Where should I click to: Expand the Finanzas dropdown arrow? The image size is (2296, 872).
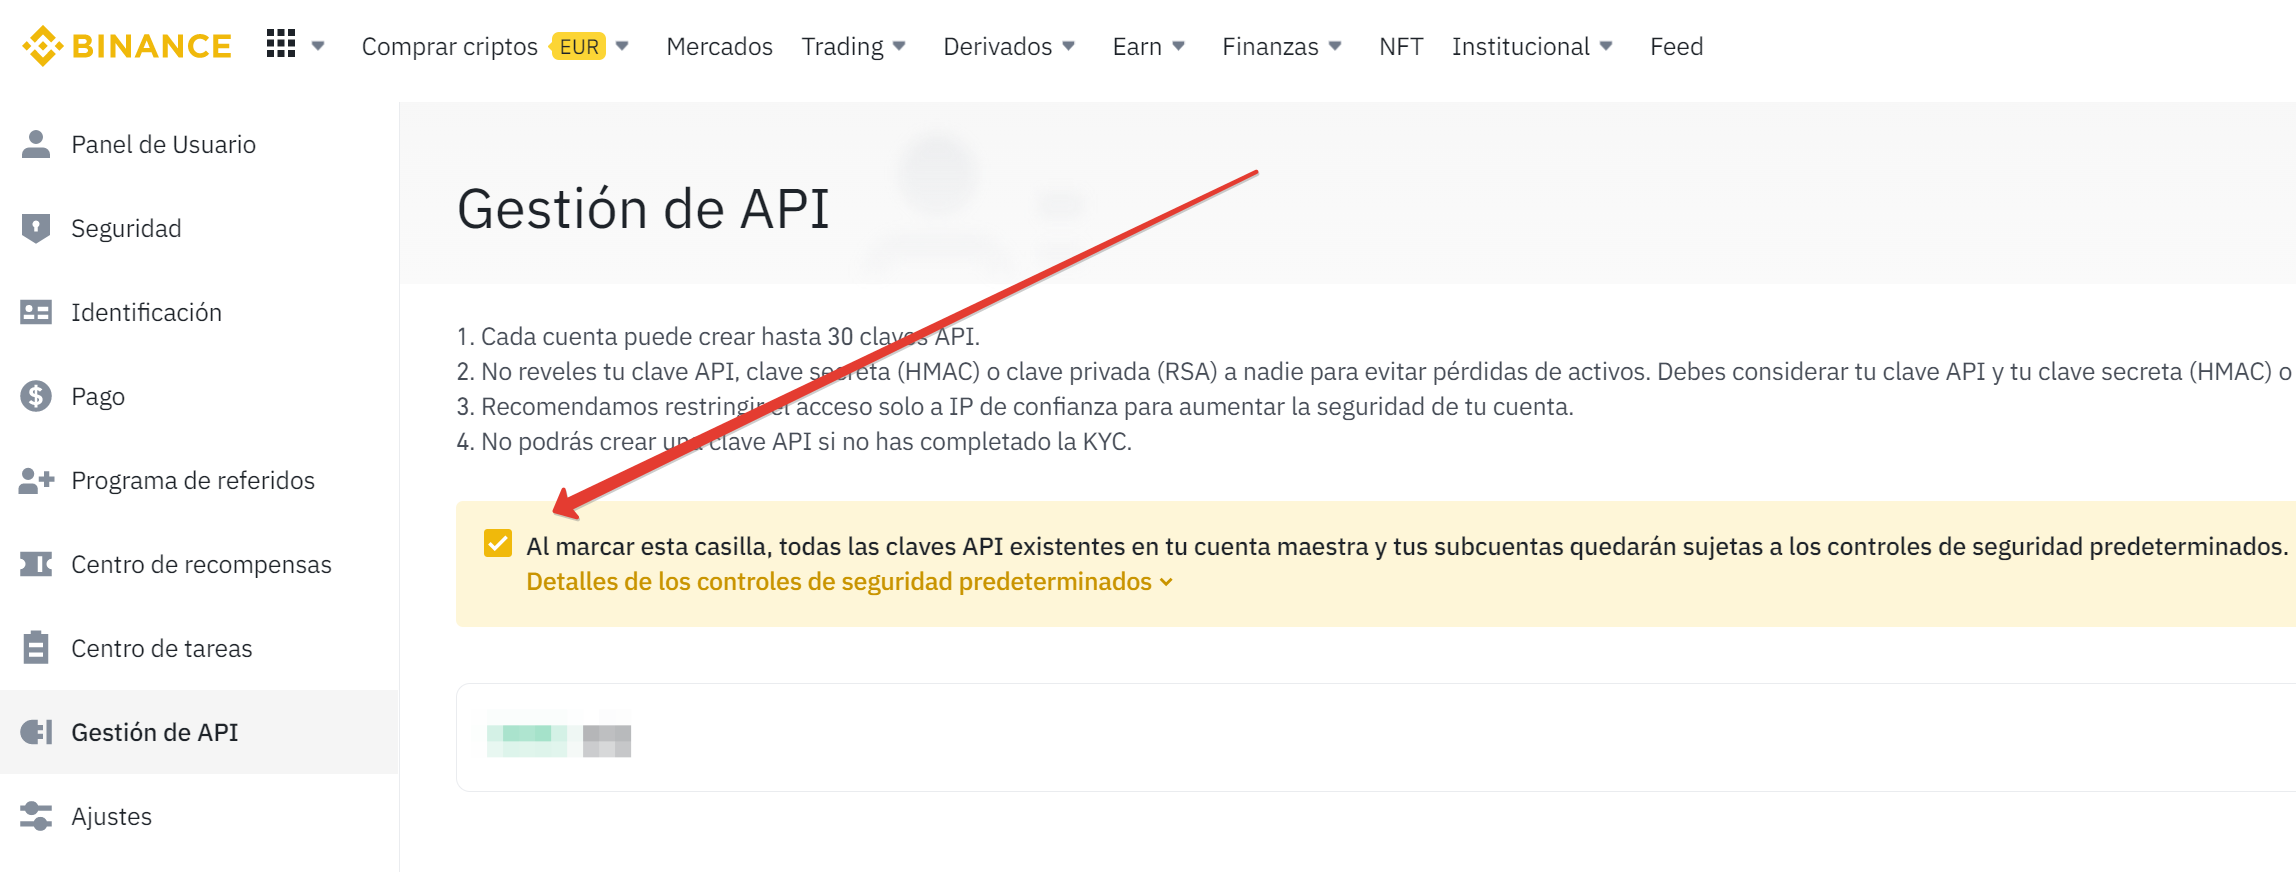1335,46
